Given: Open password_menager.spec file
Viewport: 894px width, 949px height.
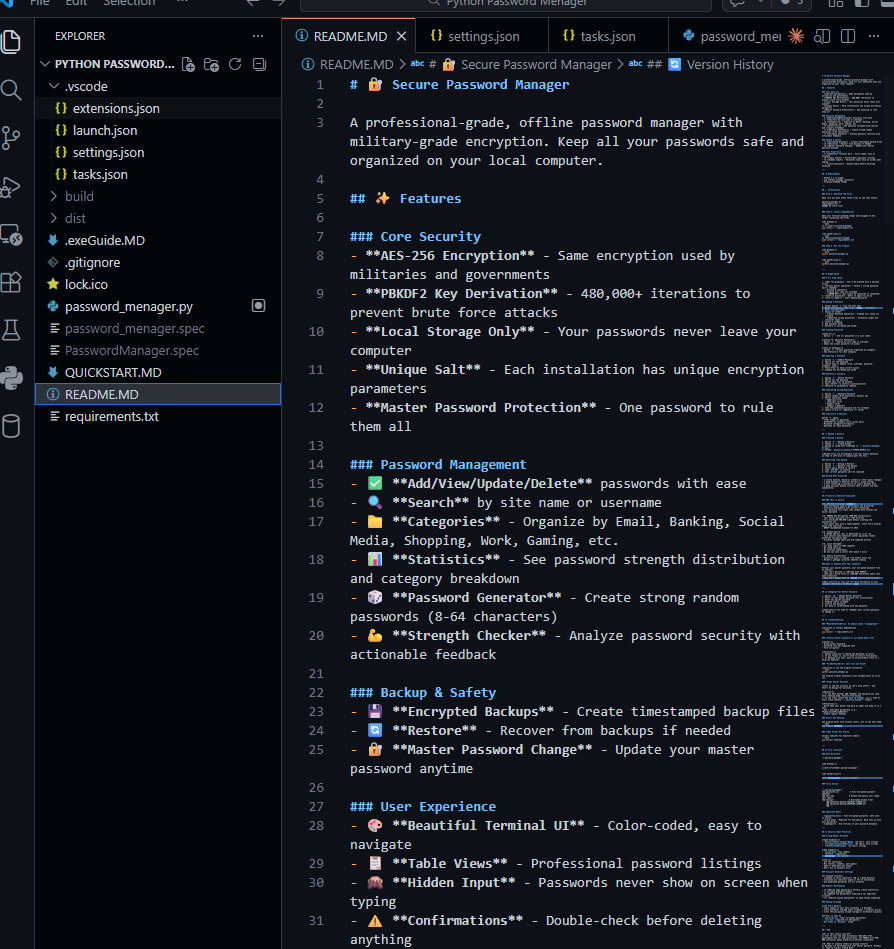Looking at the screenshot, I should click(x=158, y=328).
